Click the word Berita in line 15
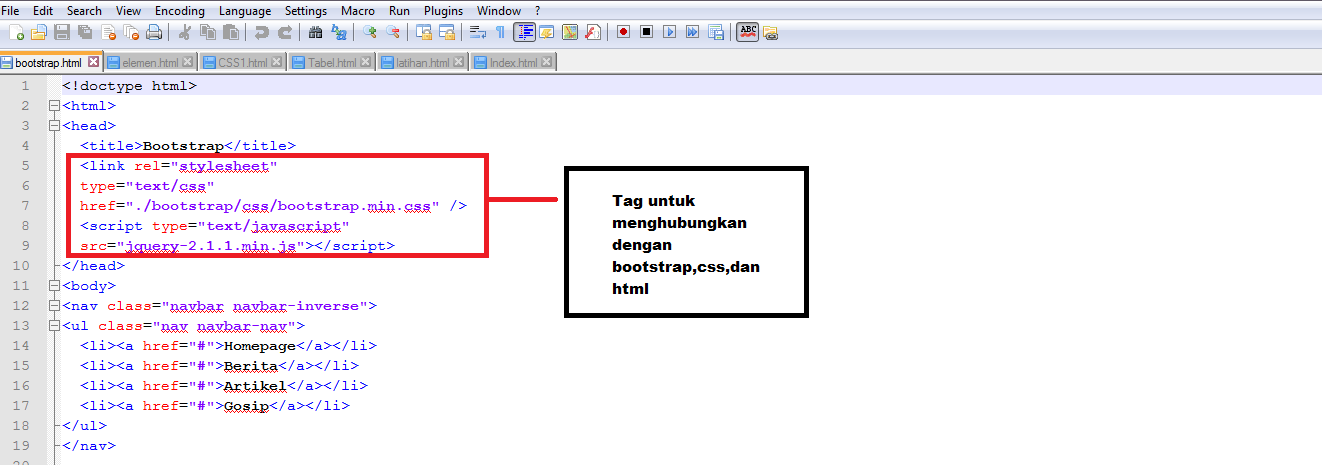The image size is (1322, 465). 251,366
